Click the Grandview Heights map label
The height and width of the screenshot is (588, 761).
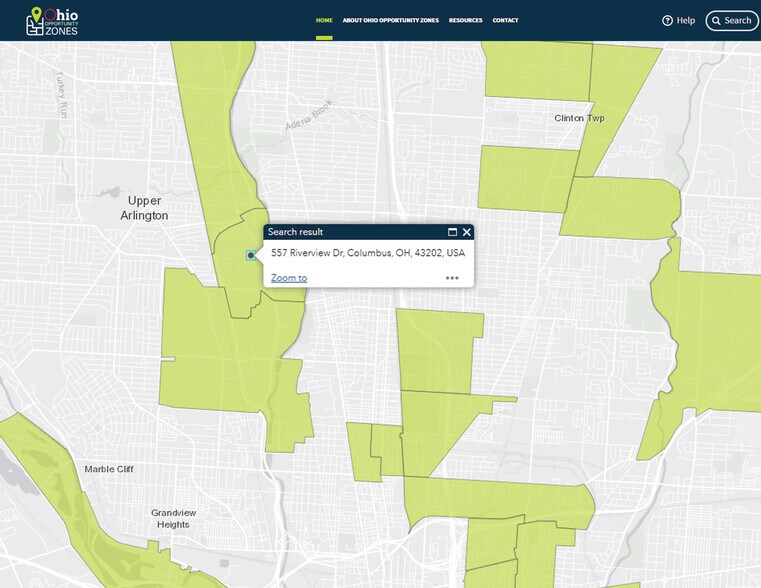click(171, 518)
